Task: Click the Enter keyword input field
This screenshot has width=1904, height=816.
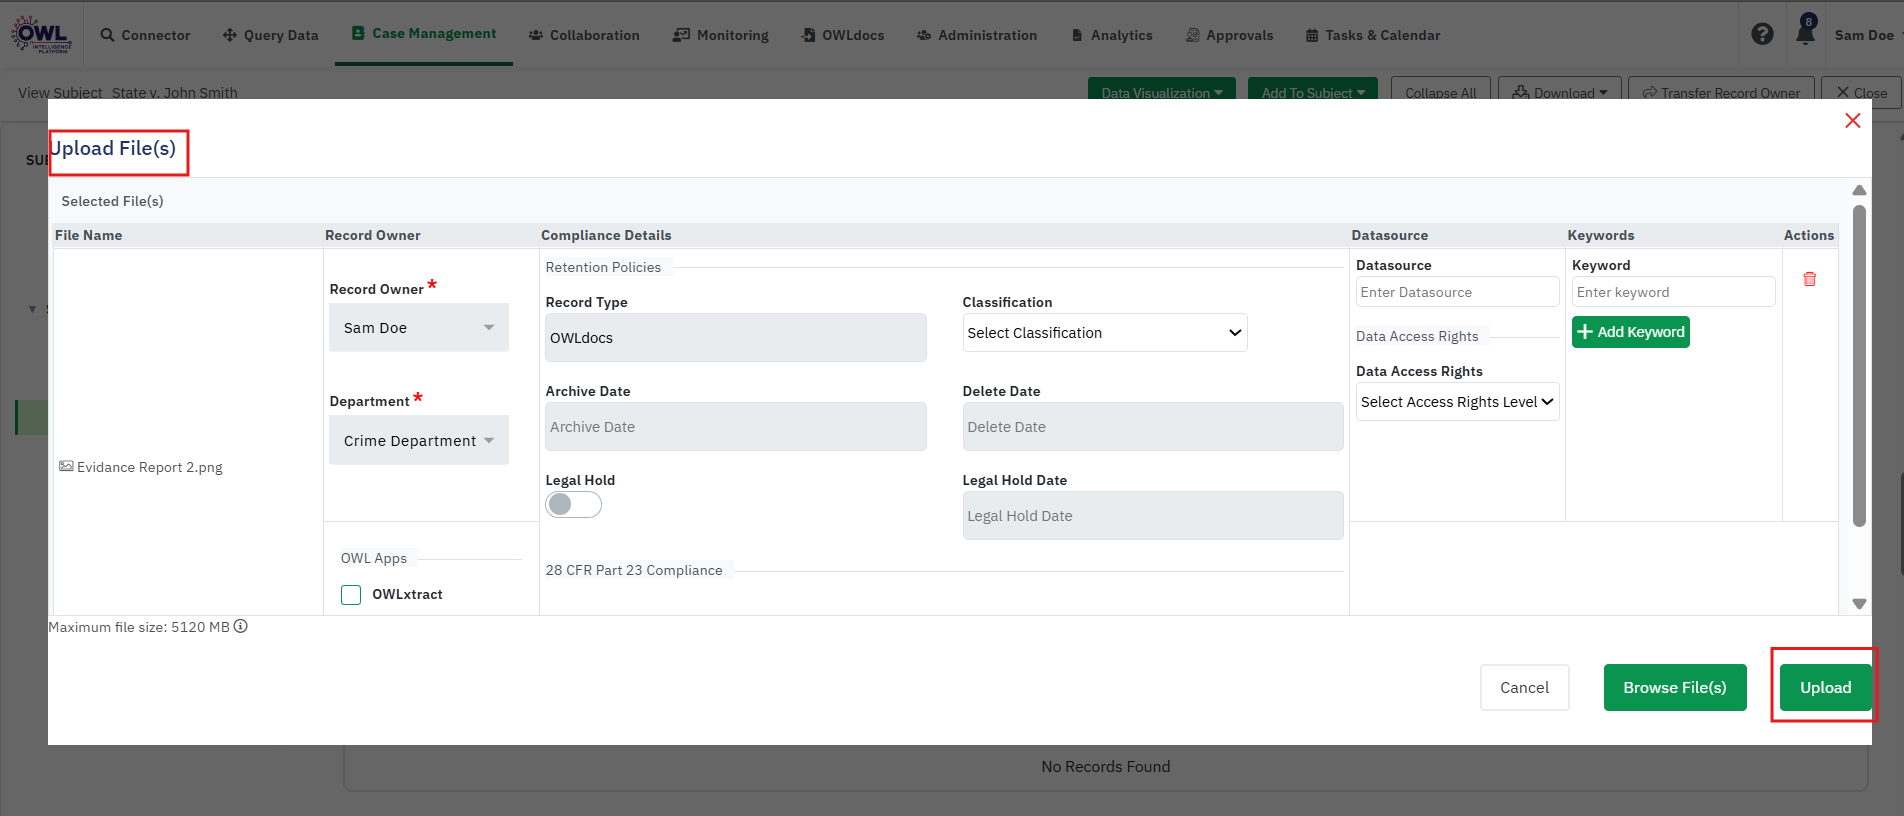Action: pyautogui.click(x=1673, y=292)
